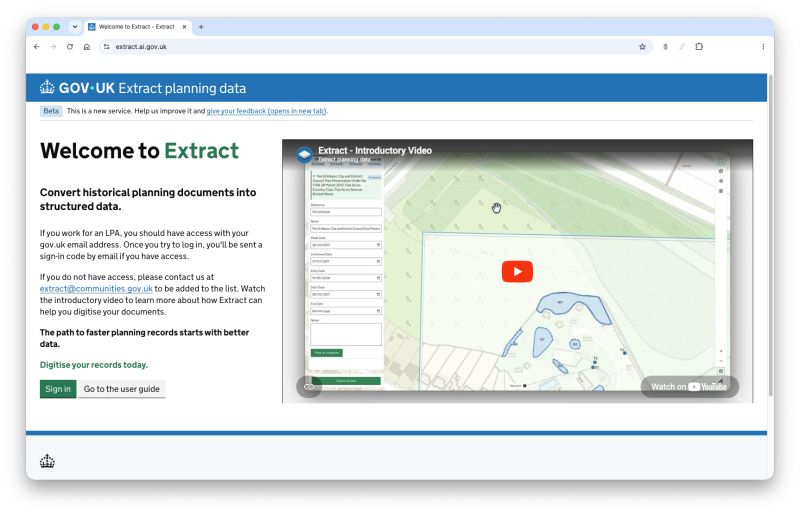View site information icon in address bar
800x514 pixels.
[x=106, y=46]
